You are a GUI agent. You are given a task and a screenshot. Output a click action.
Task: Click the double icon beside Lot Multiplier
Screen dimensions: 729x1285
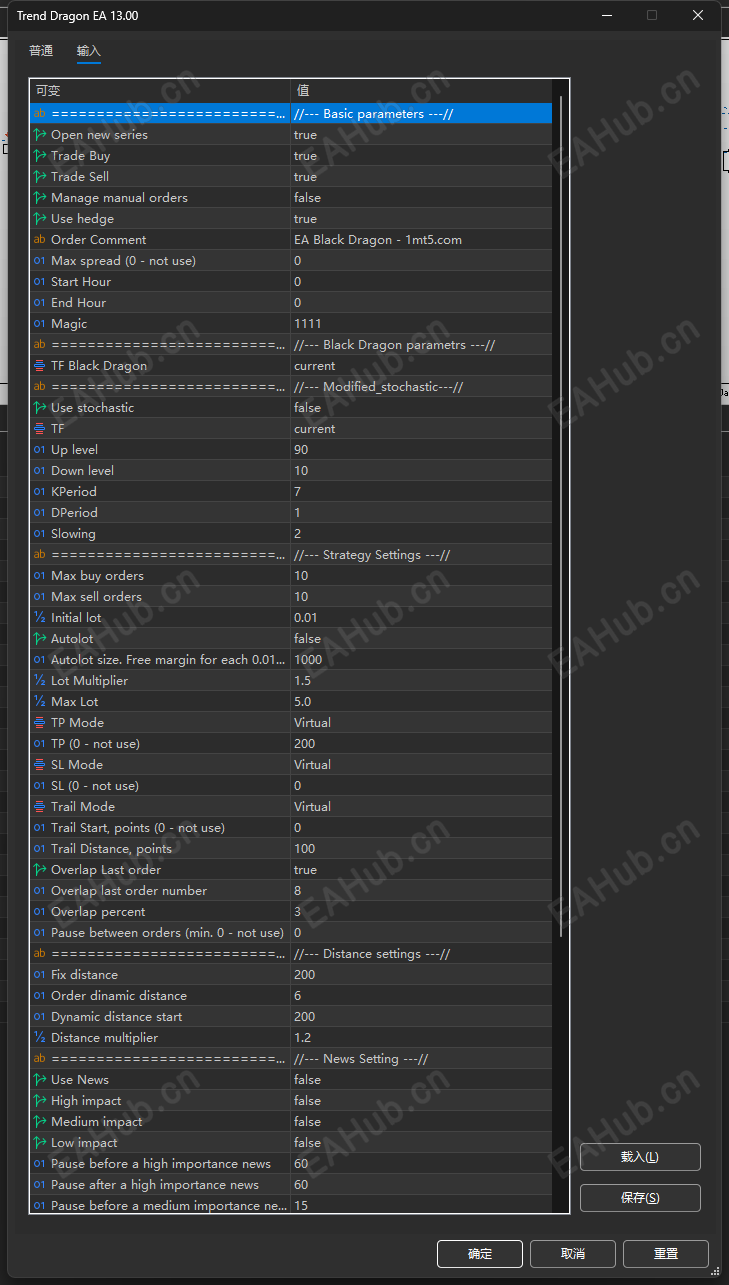pos(40,681)
